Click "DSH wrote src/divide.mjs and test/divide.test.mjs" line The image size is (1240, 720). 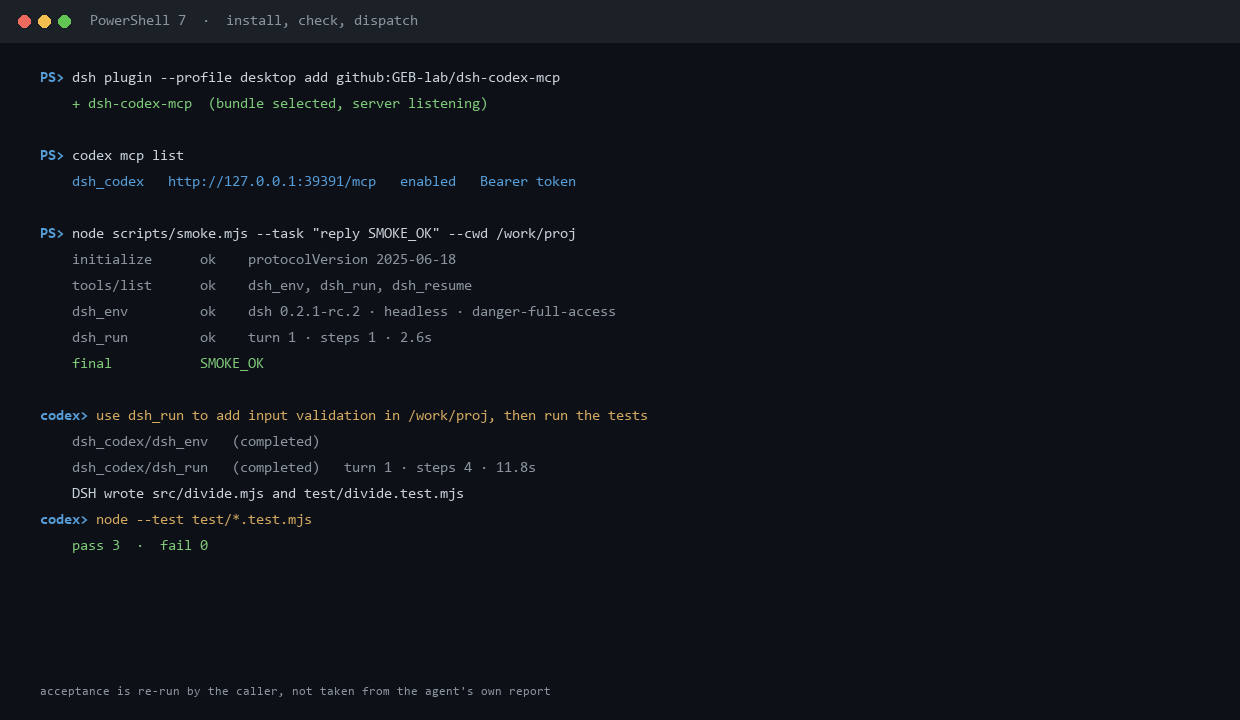coord(268,494)
